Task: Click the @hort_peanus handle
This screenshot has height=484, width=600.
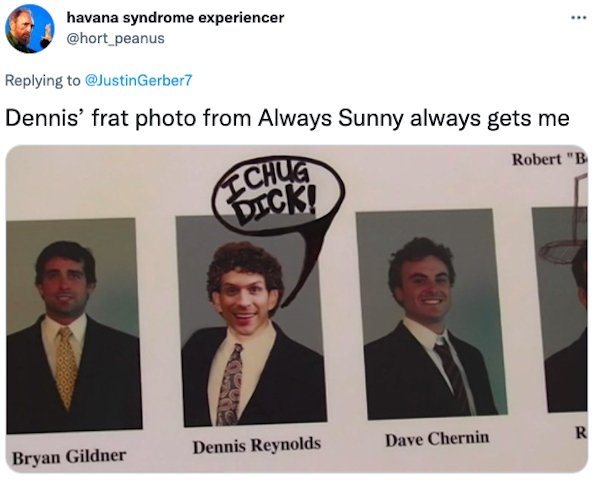Action: click(x=115, y=38)
